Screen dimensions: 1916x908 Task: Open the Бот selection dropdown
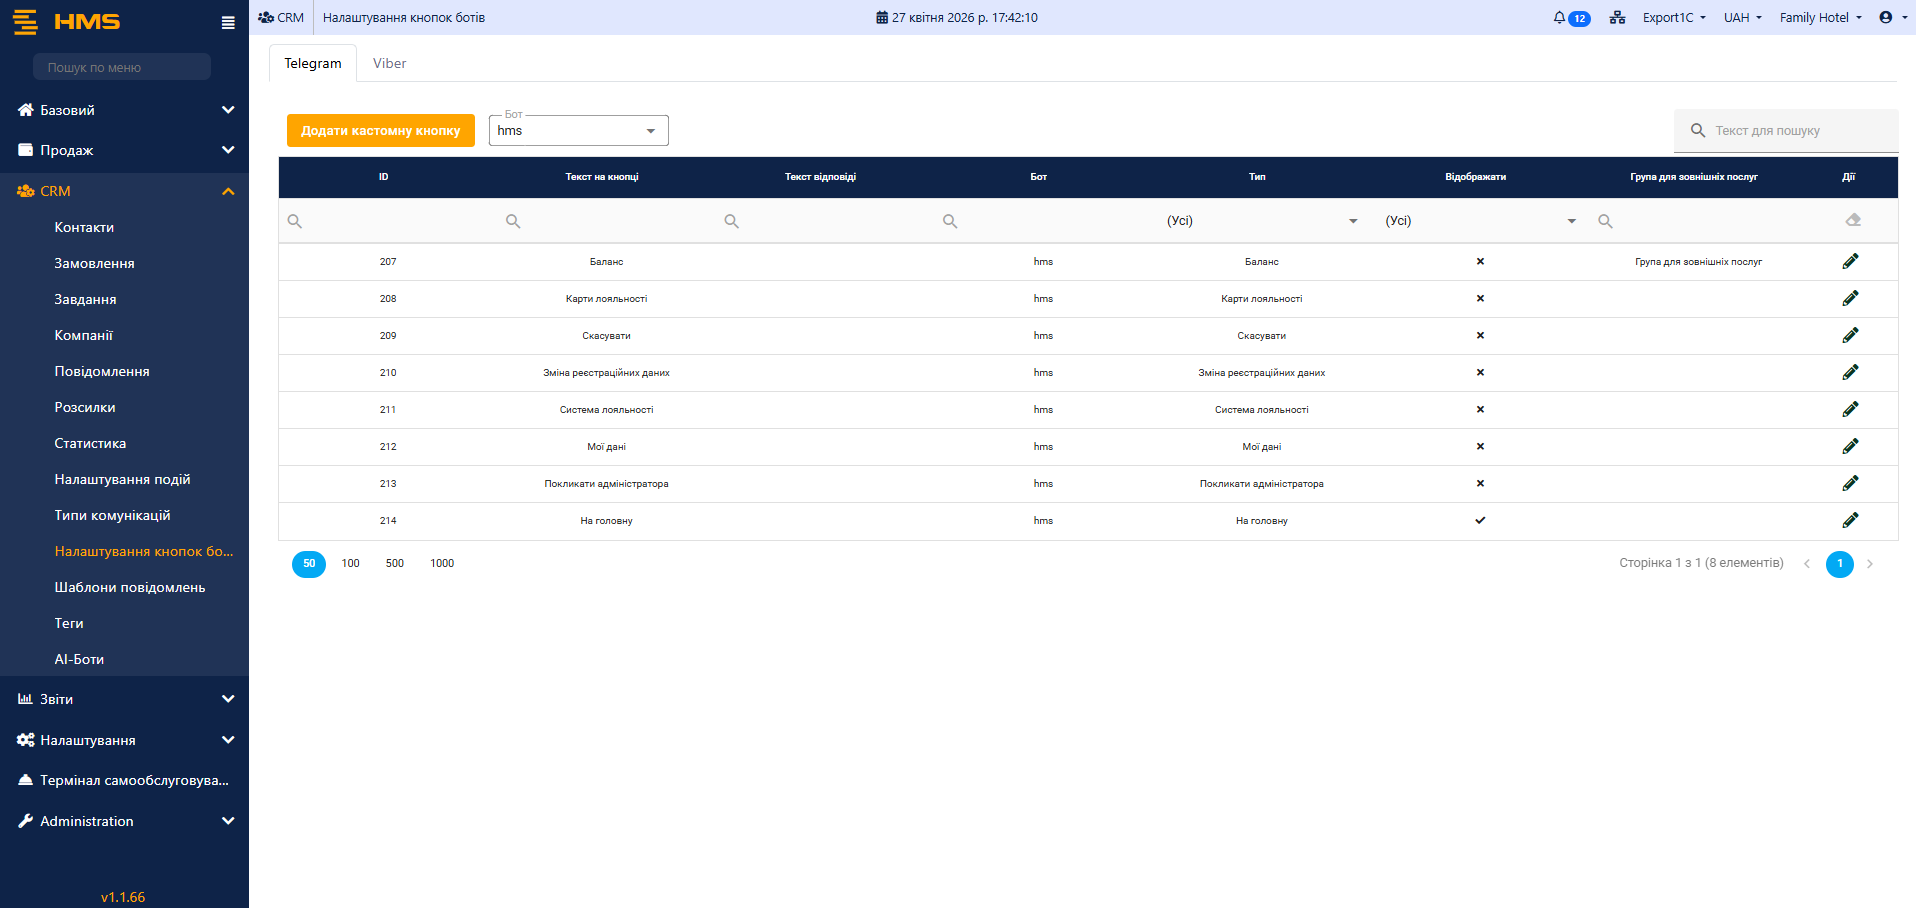pos(578,131)
